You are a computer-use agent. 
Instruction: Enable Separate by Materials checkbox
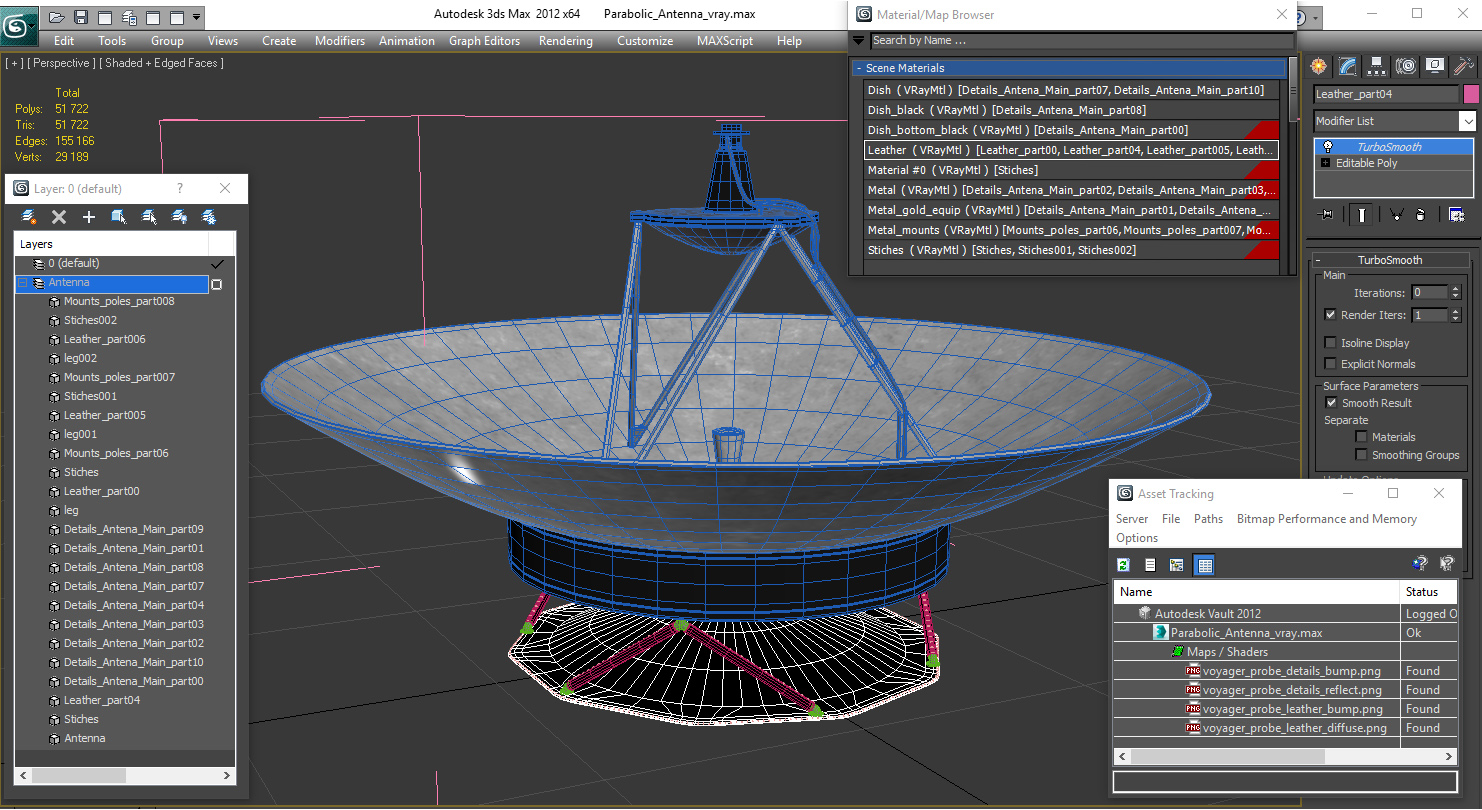coord(1361,437)
